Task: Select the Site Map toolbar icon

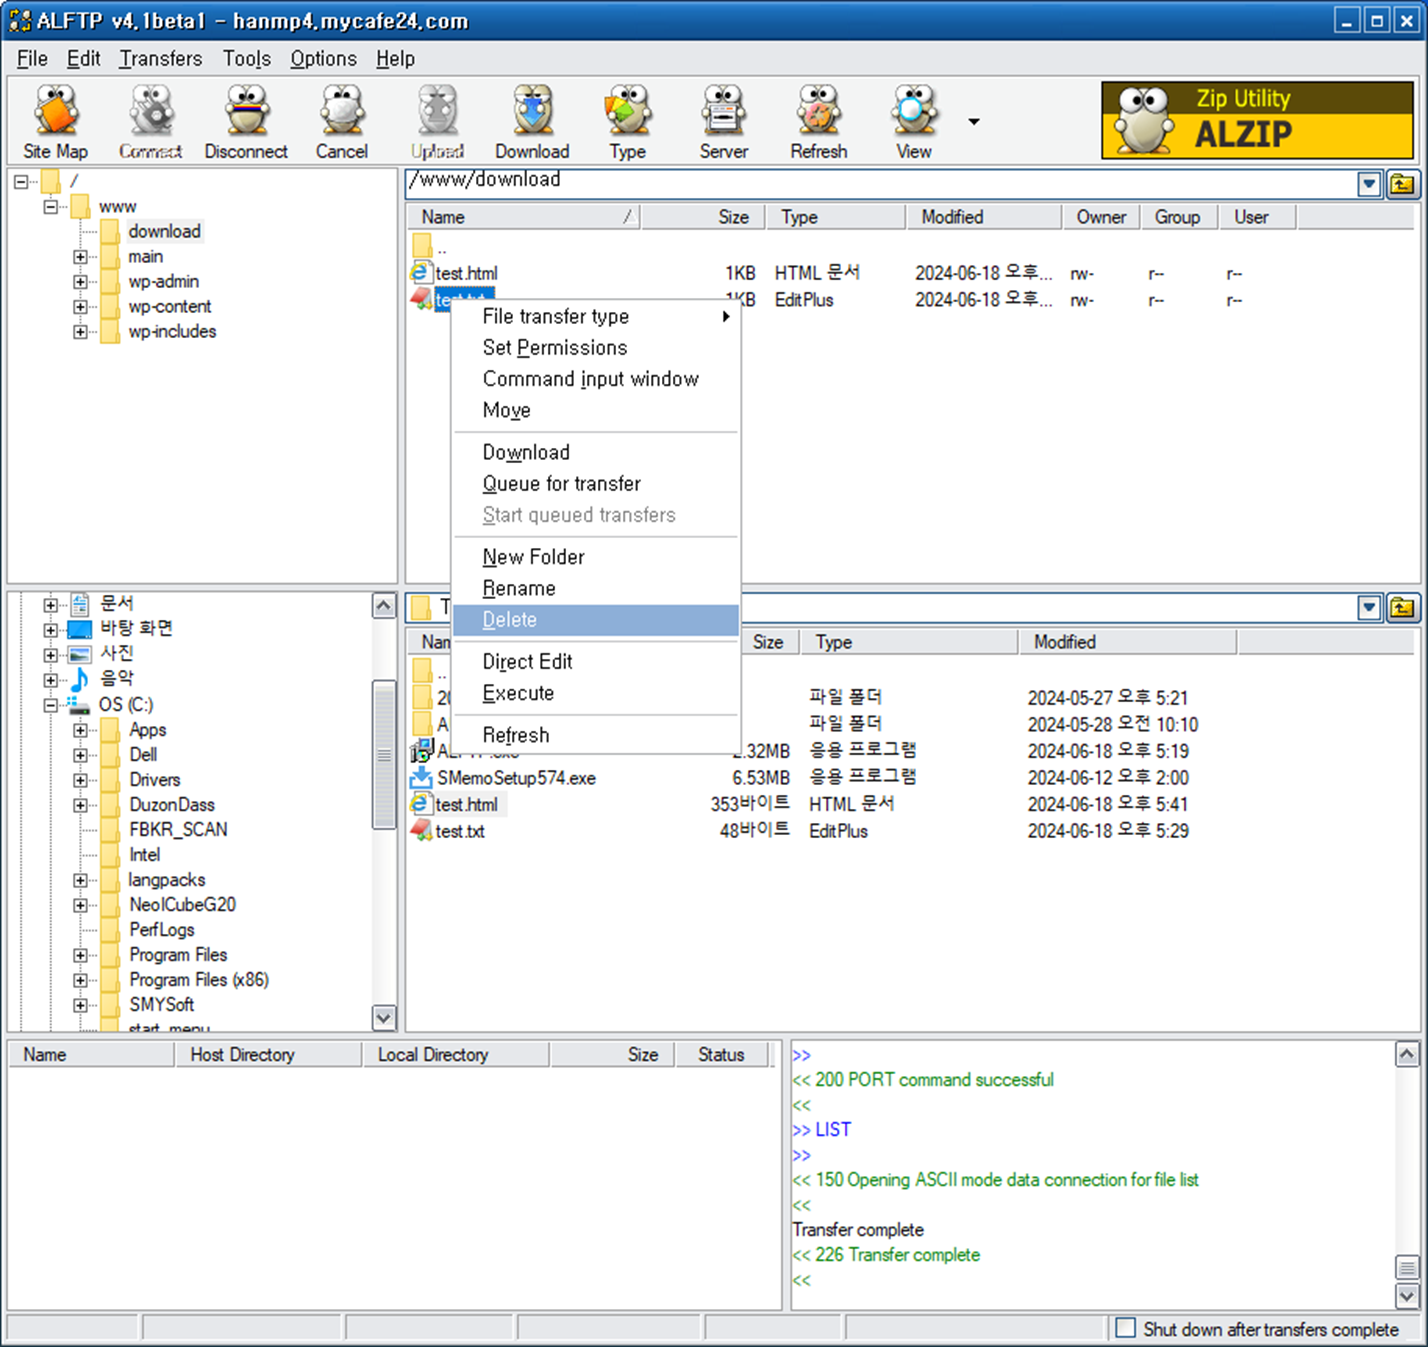Action: click(55, 118)
